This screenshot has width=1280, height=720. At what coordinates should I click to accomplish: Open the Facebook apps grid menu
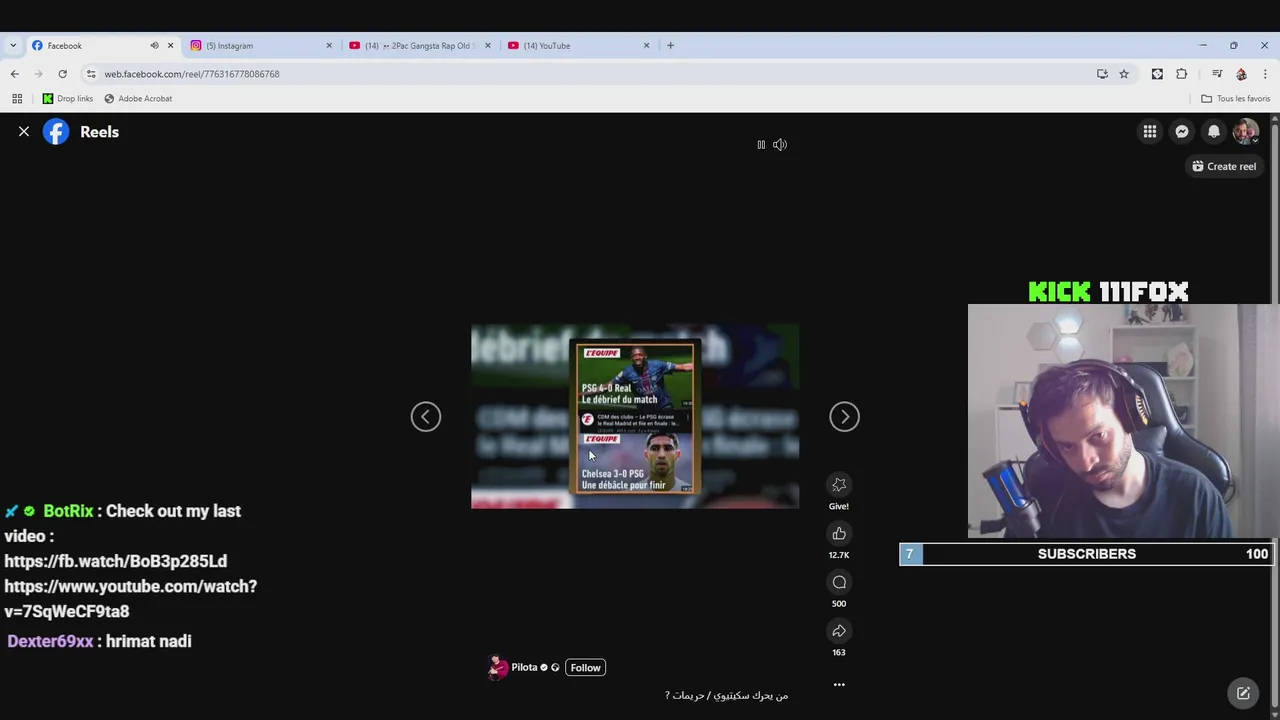pos(1150,132)
